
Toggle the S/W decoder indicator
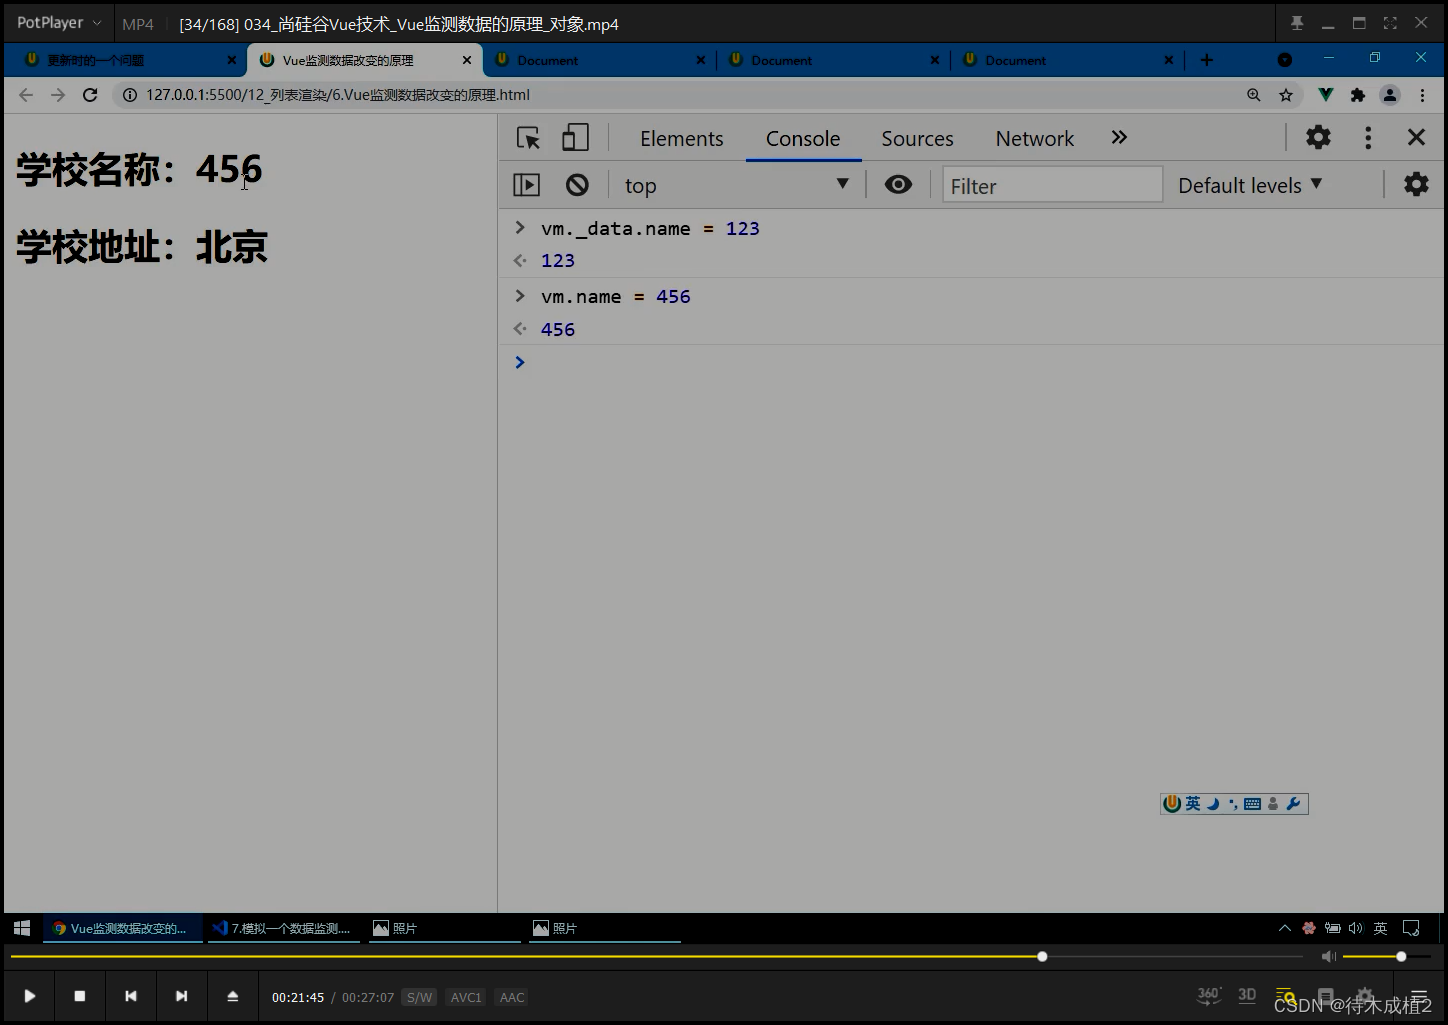point(419,997)
